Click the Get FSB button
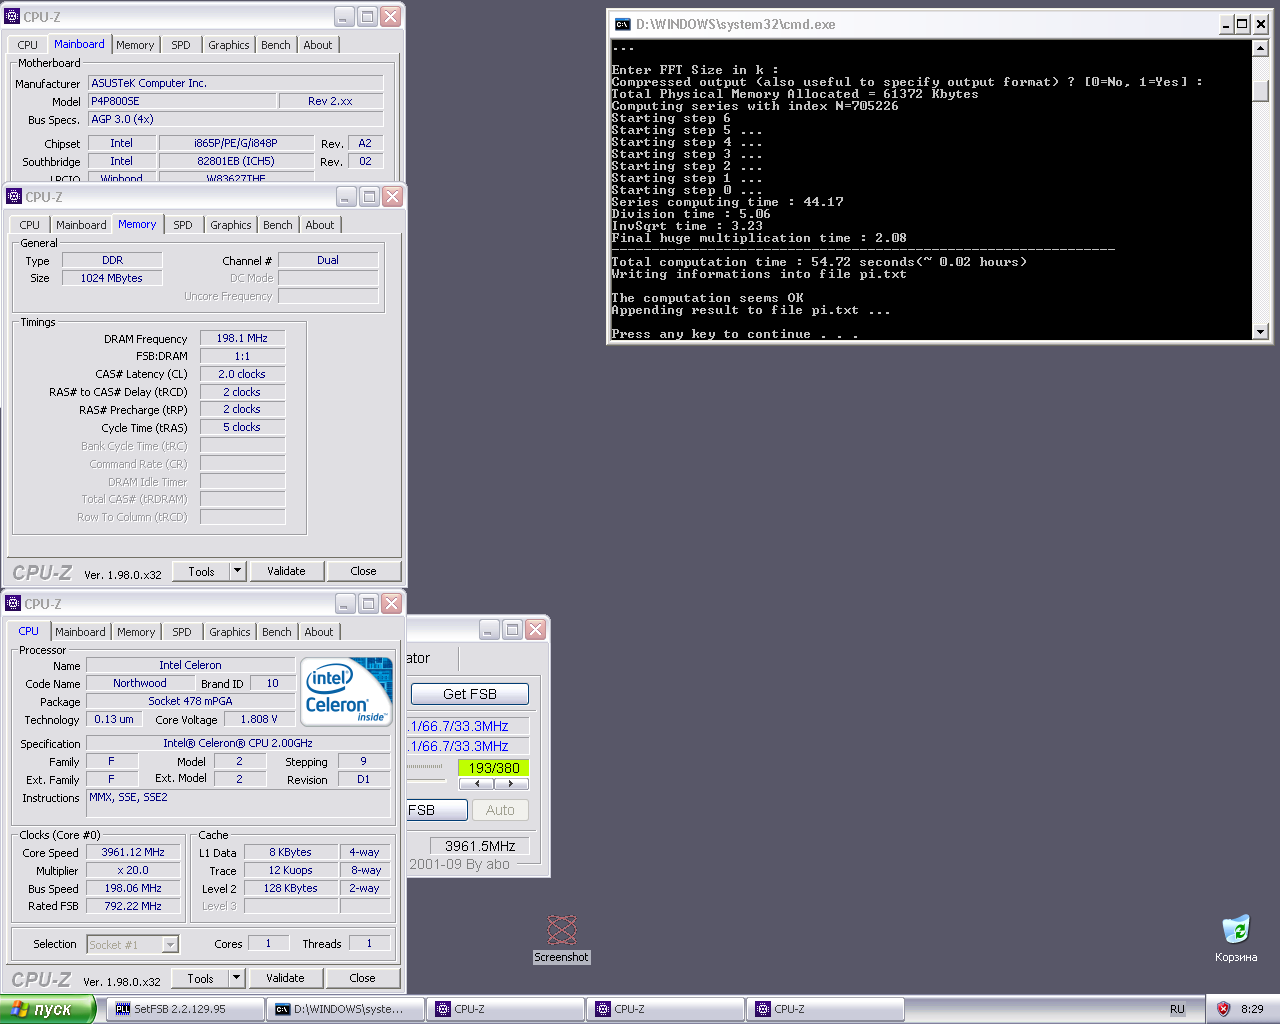 (469, 694)
